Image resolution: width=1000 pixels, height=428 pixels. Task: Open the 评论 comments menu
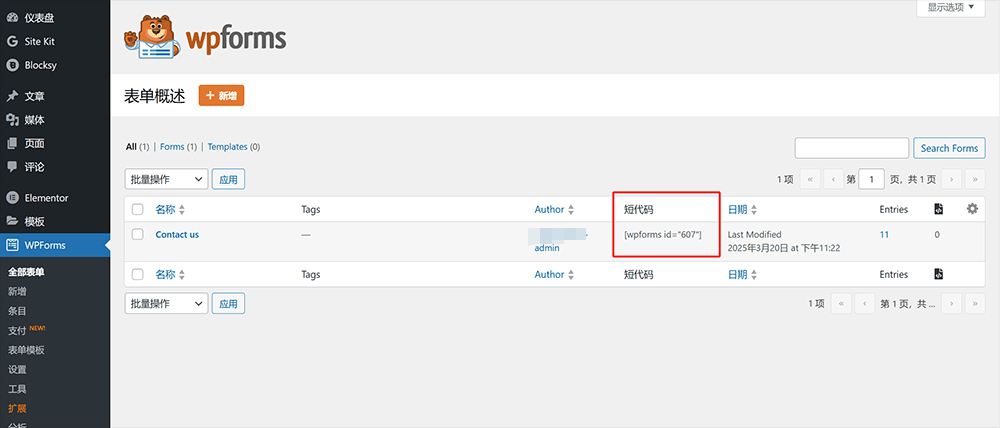point(55,167)
